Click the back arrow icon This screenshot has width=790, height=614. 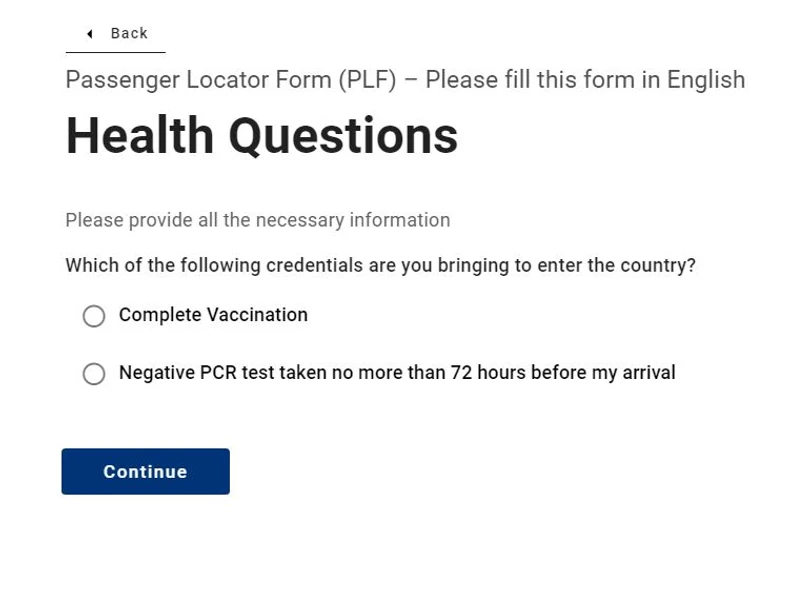(89, 34)
